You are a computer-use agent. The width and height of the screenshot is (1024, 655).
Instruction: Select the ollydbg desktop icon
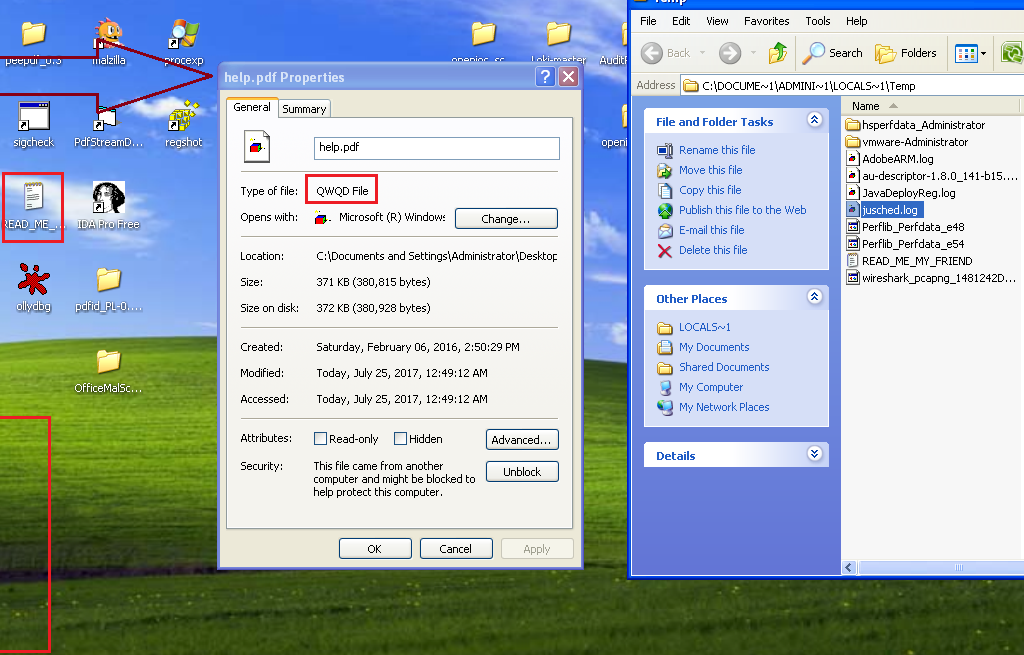(33, 288)
